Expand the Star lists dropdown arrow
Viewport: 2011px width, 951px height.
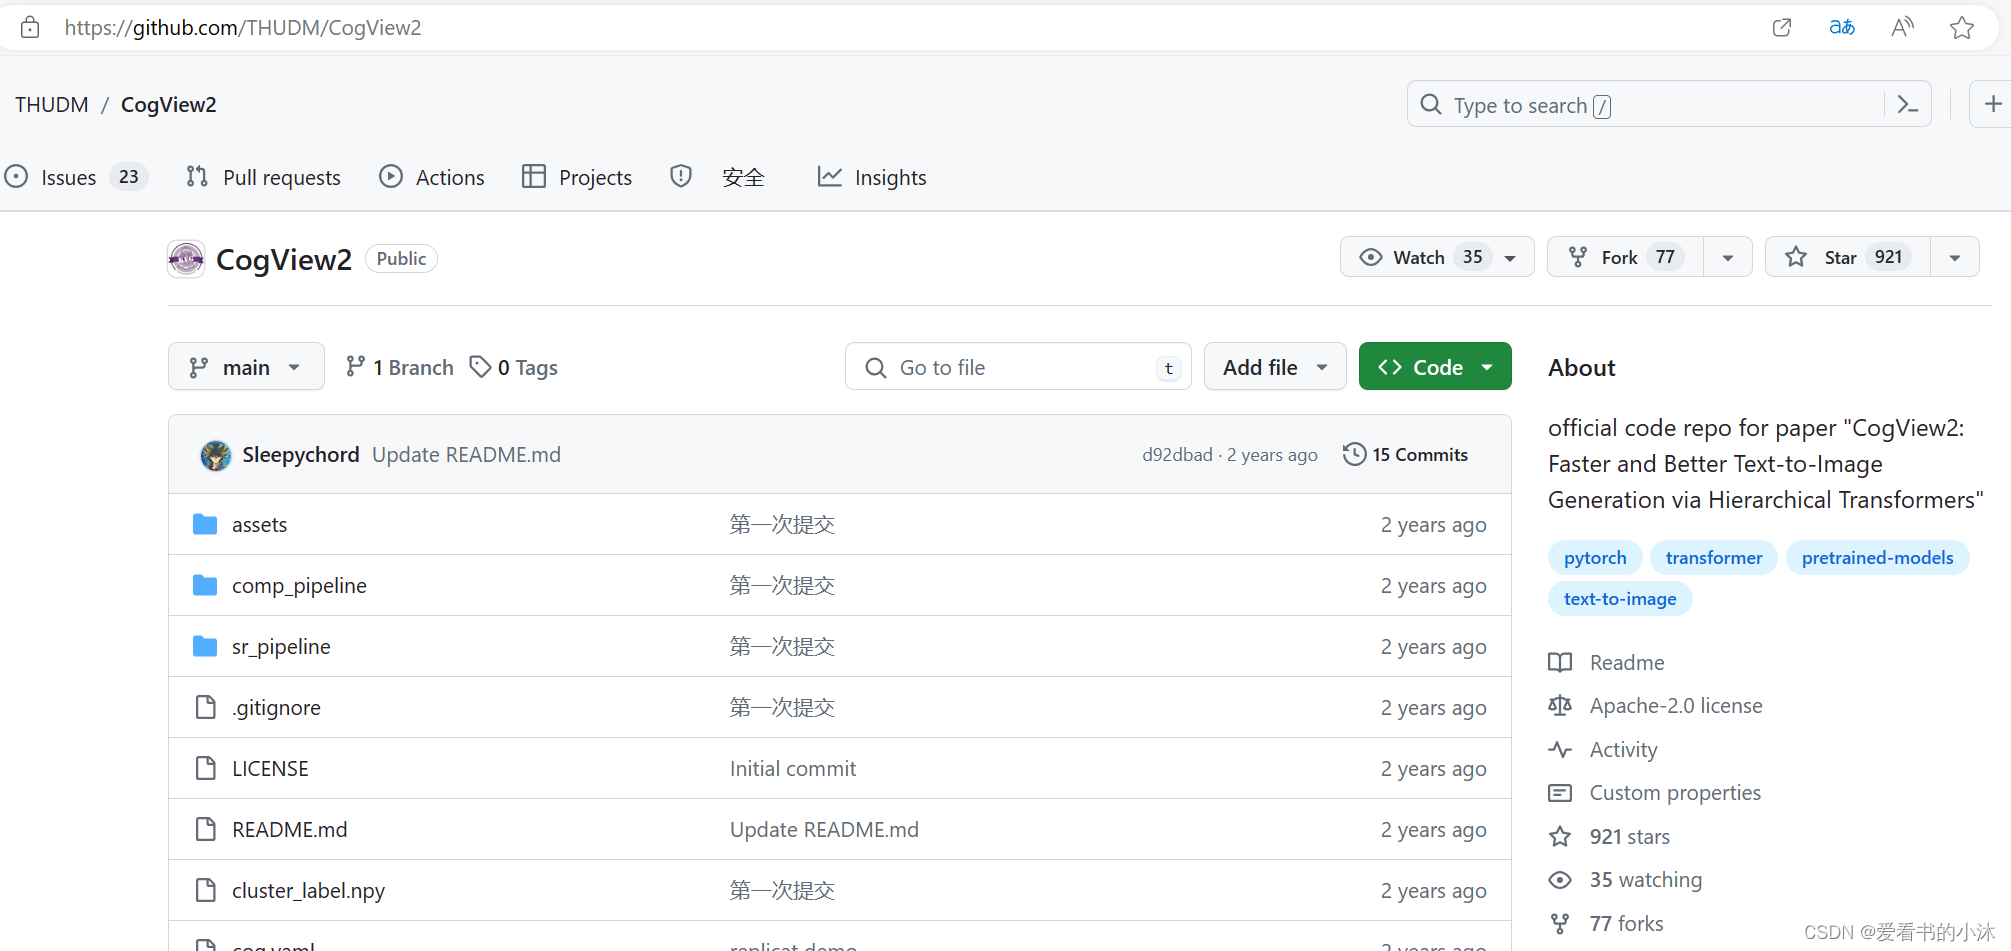coord(1955,258)
